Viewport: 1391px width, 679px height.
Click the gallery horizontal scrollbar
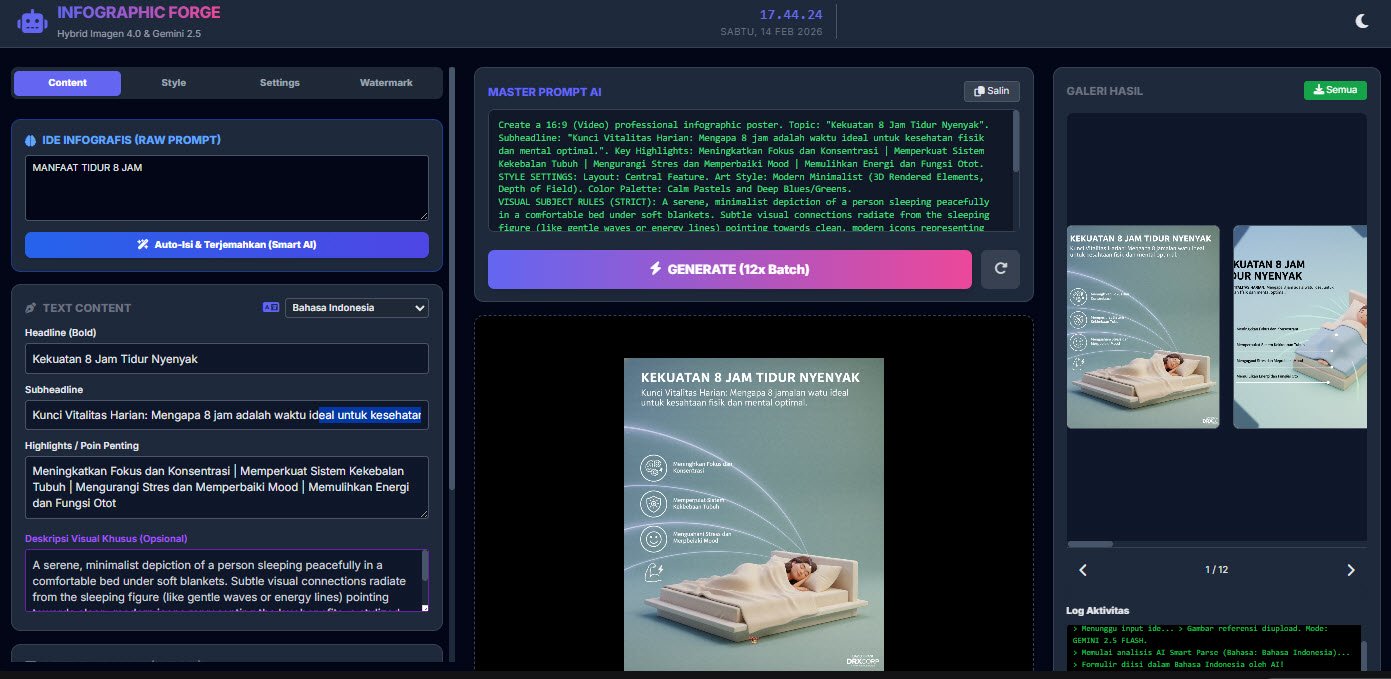(x=1090, y=544)
